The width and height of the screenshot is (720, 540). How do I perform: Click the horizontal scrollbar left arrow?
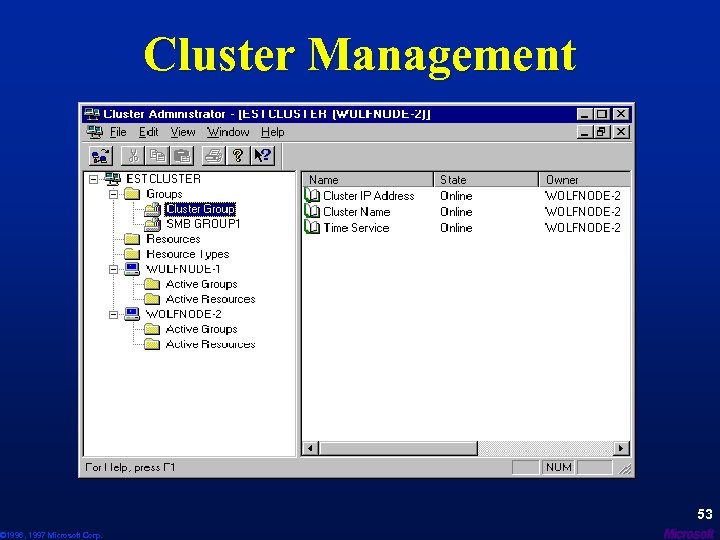tap(310, 448)
